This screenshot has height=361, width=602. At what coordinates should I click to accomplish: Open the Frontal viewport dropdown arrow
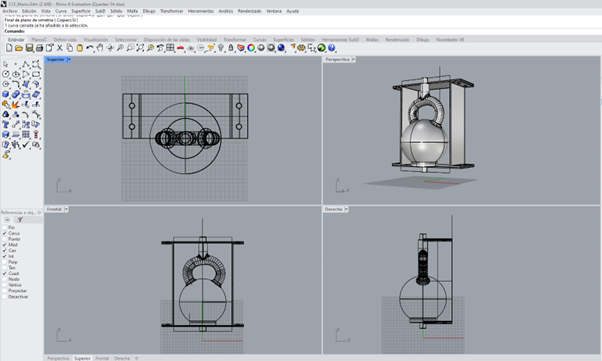pyautogui.click(x=66, y=209)
